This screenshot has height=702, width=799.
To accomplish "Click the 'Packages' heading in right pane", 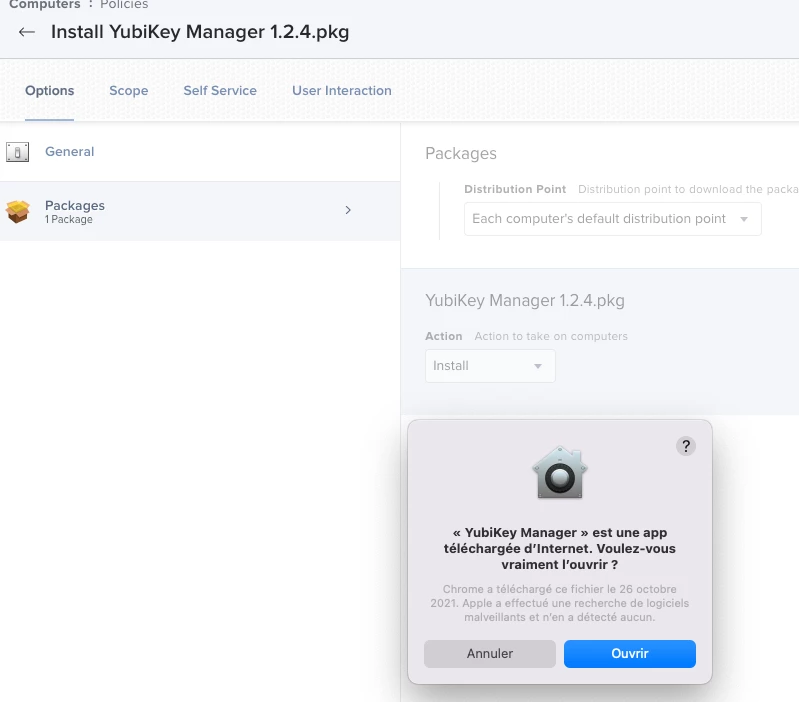I will tap(461, 153).
